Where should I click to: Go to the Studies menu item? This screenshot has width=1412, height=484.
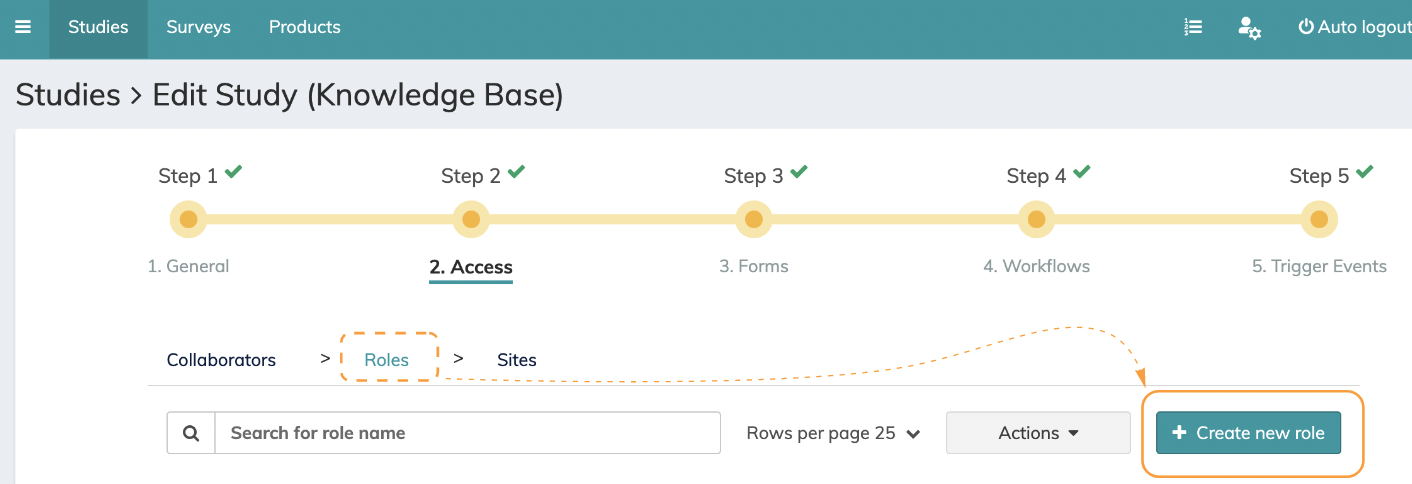98,28
